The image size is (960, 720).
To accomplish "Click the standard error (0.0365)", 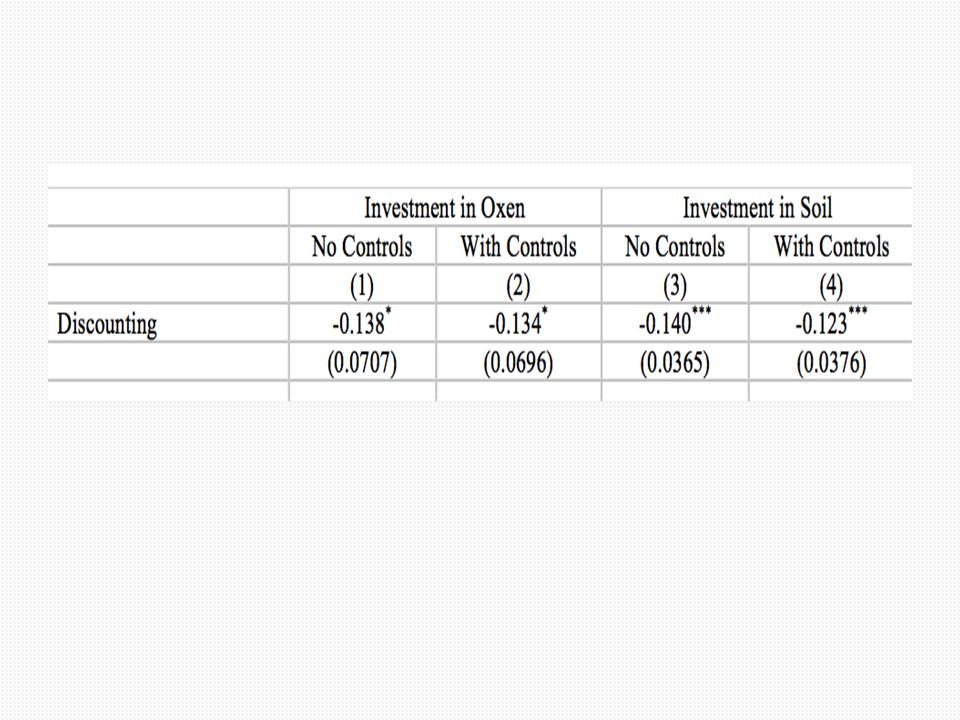I will point(675,362).
